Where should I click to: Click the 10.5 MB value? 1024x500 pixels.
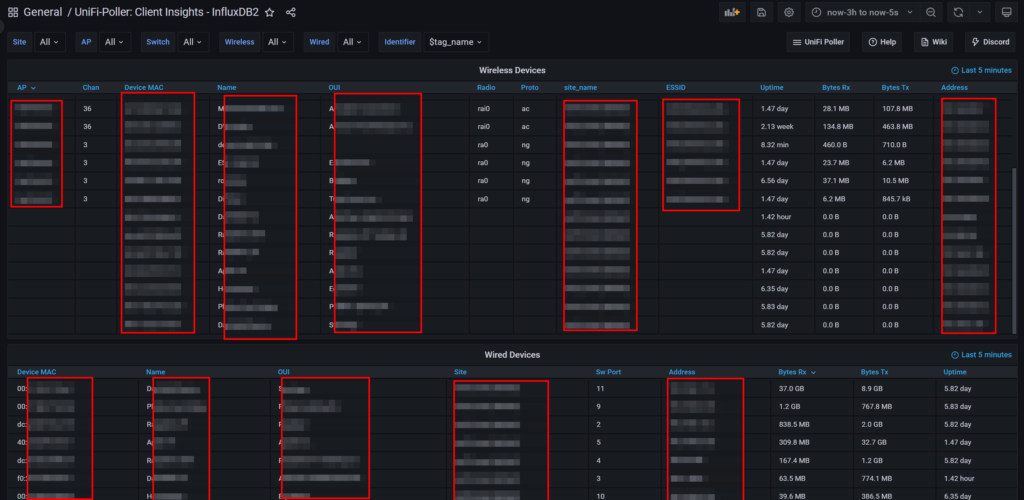(895, 180)
